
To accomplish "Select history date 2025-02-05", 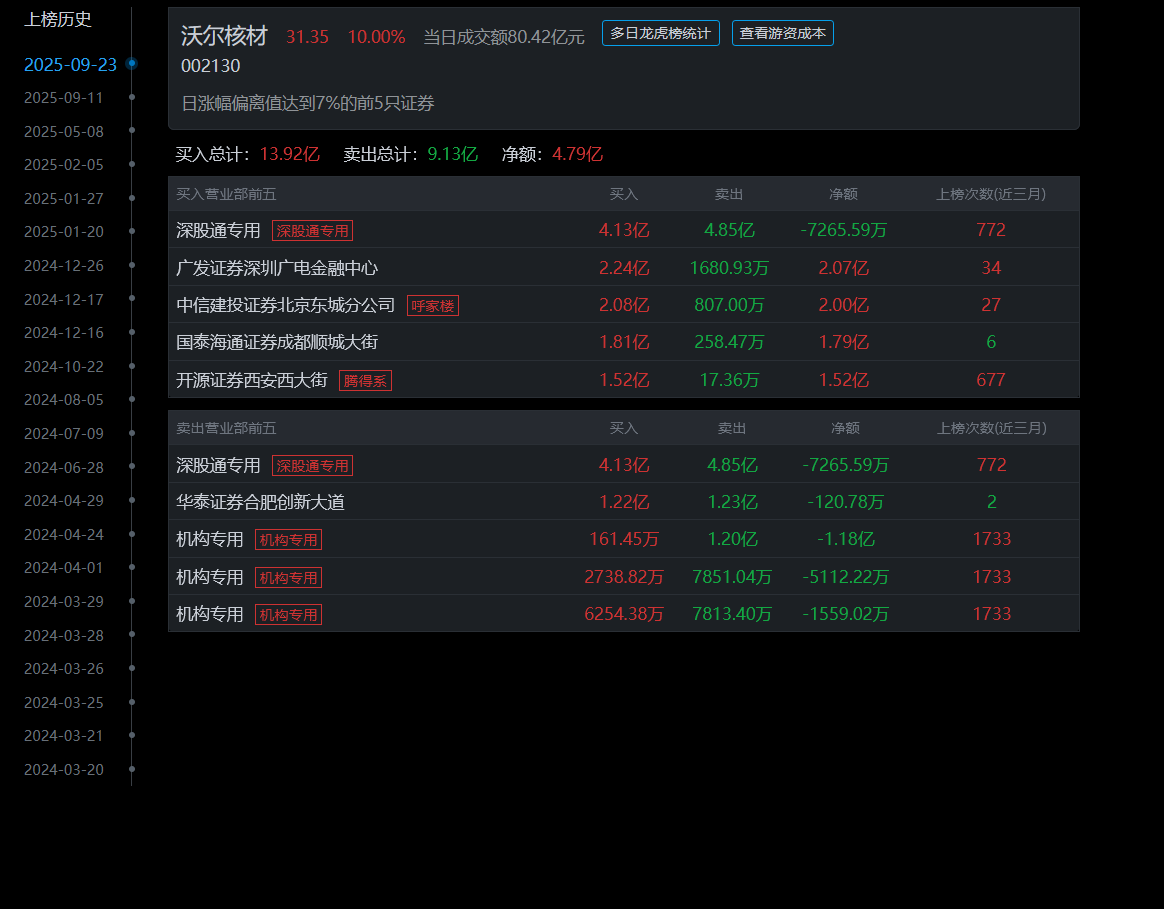I will click(x=64, y=165).
